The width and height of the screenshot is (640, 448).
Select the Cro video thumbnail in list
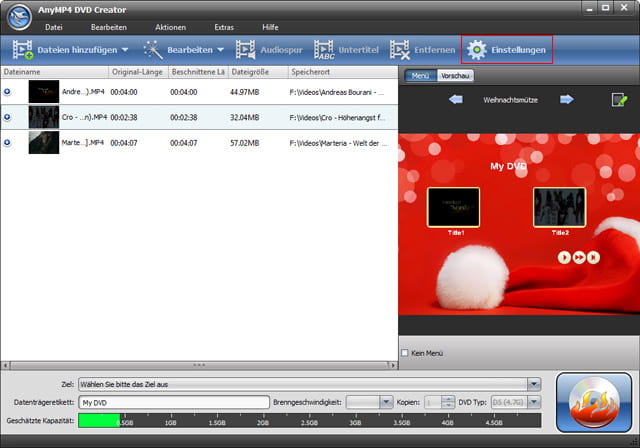pos(44,117)
